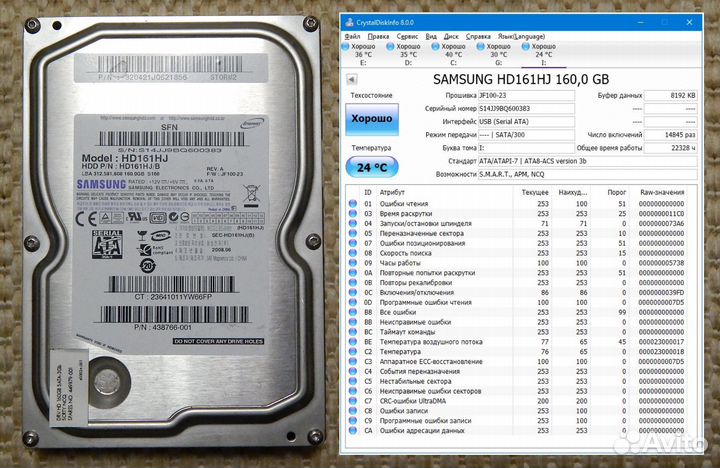Click the features field S.M.A.R.T., APM, NCQ
This screenshot has width=720, height=468.
[x=588, y=175]
